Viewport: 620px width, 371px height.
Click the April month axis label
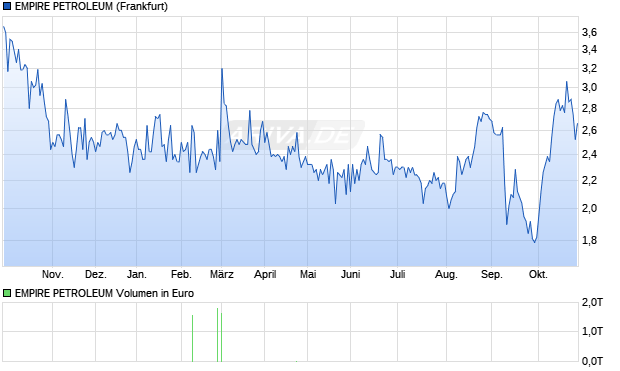(265, 274)
